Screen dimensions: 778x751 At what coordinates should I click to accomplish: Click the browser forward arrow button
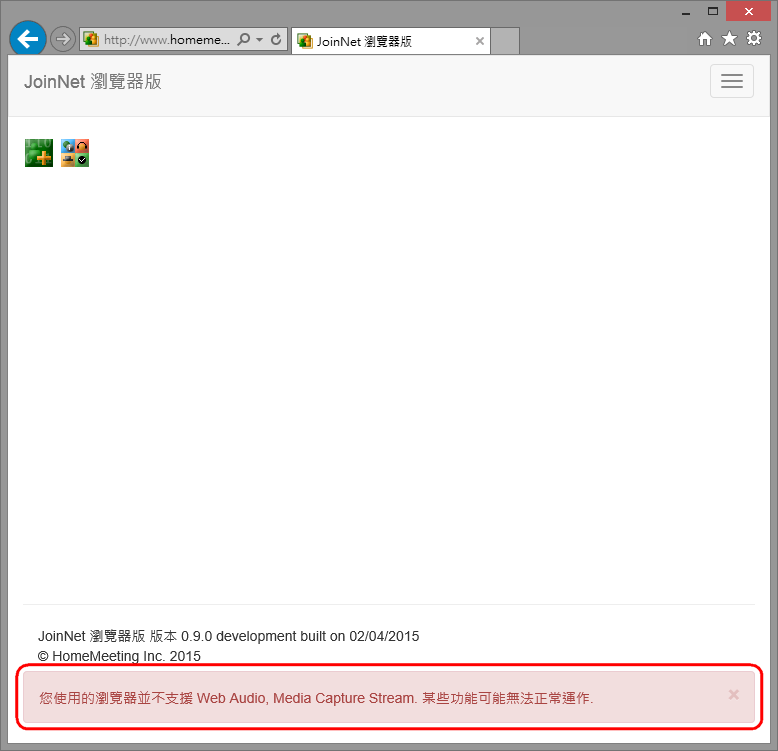tap(63, 39)
